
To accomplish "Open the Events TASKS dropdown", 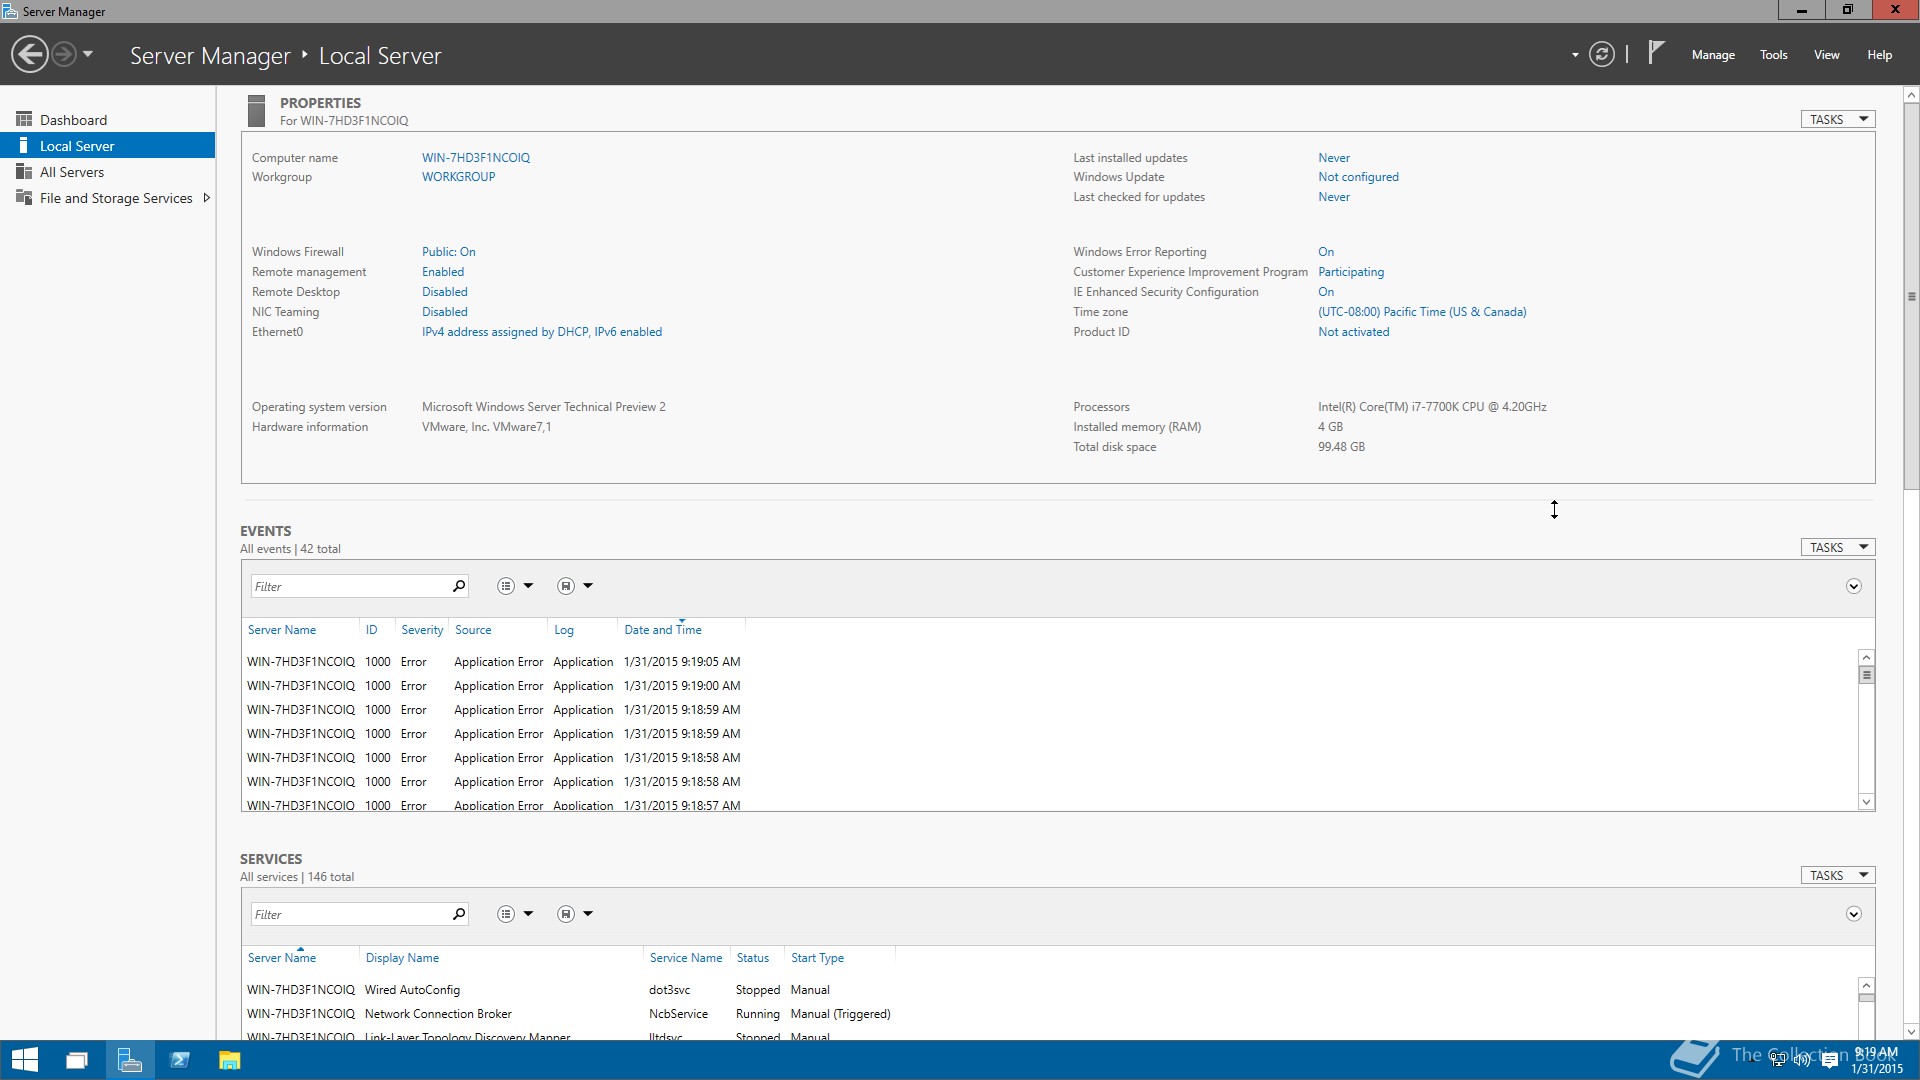I will click(1838, 547).
